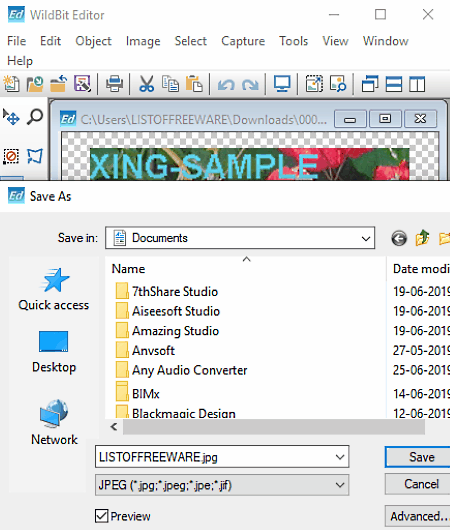Click the Redo arrow icon
Image resolution: width=450 pixels, height=530 pixels.
pyautogui.click(x=250, y=85)
